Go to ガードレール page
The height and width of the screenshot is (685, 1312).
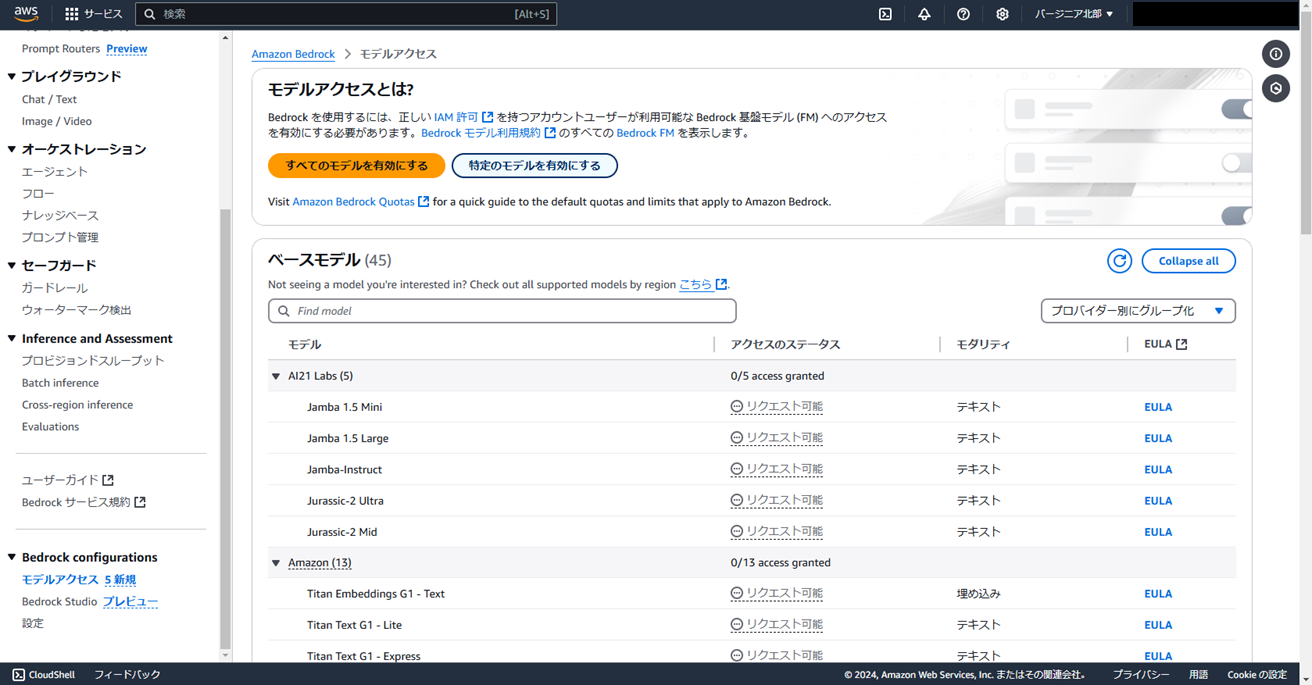[55, 288]
